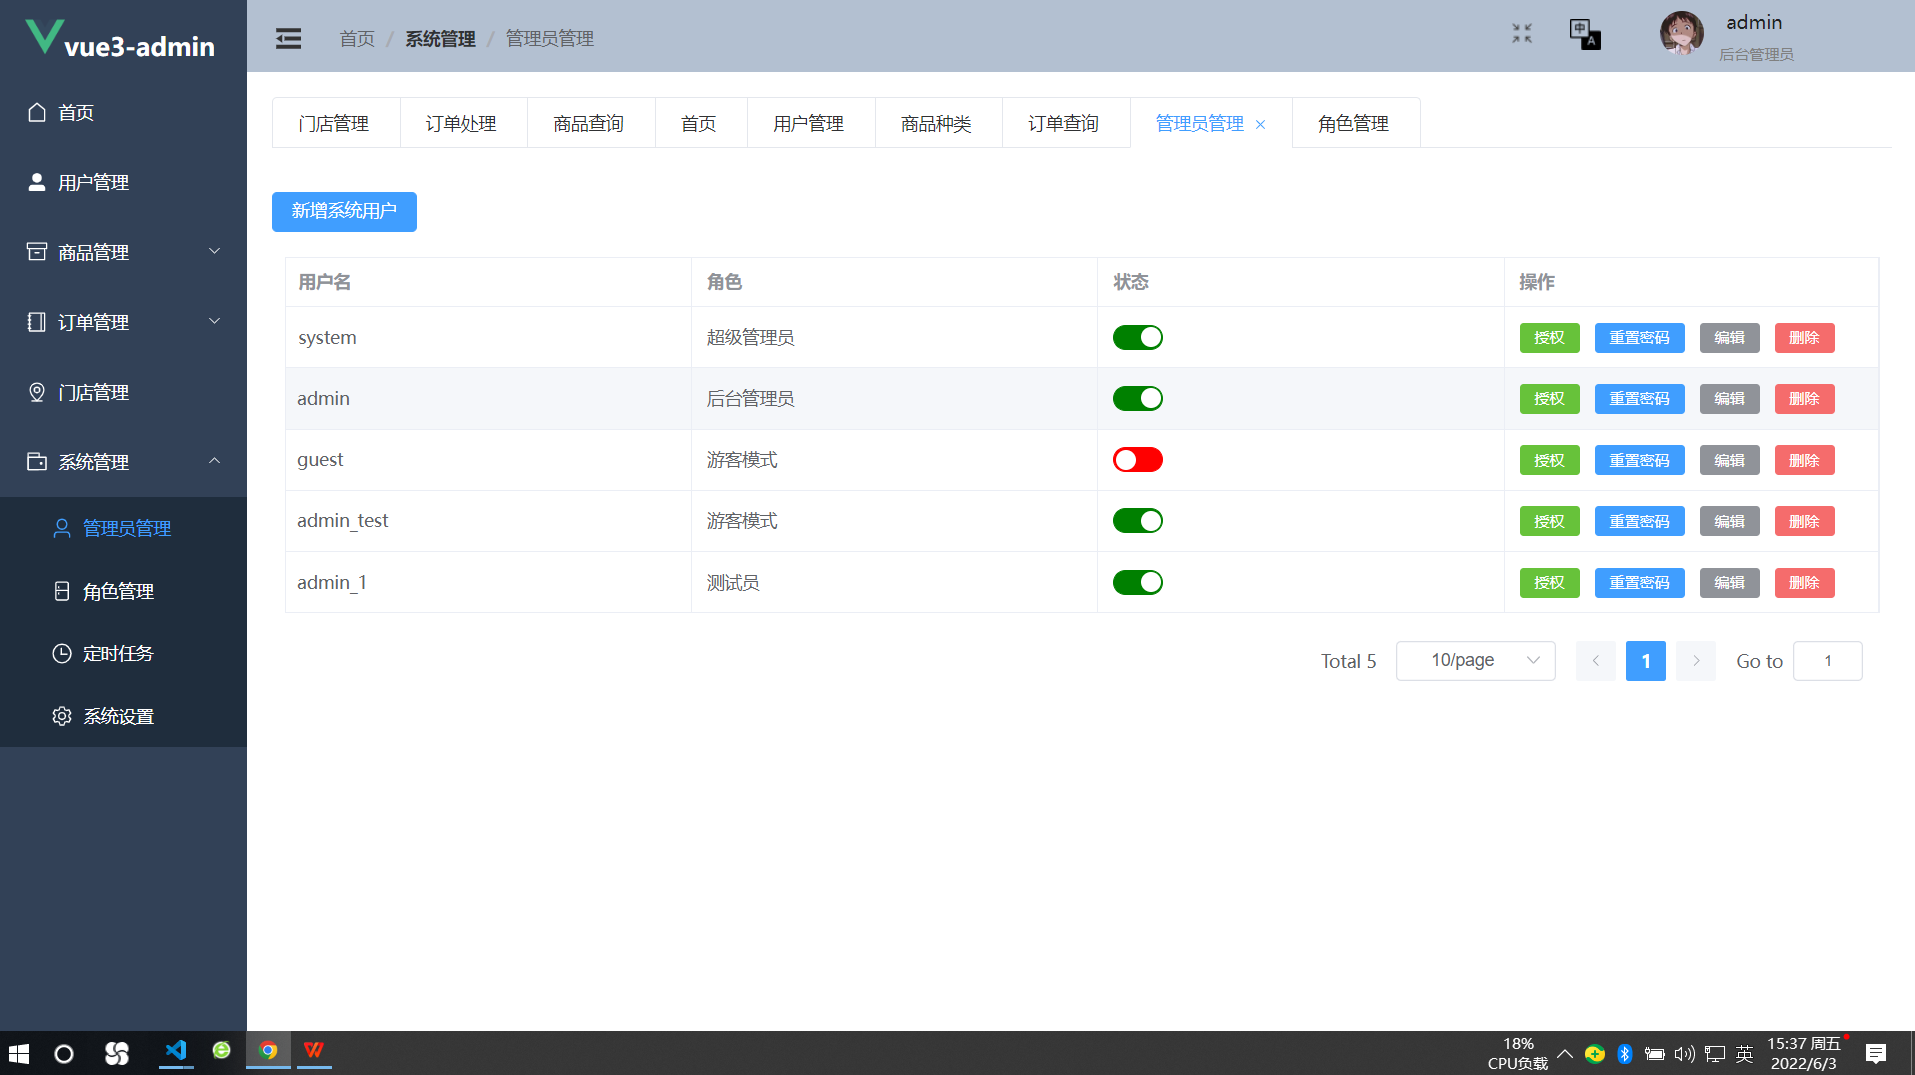Open 角色管理 in the sidebar

click(123, 591)
